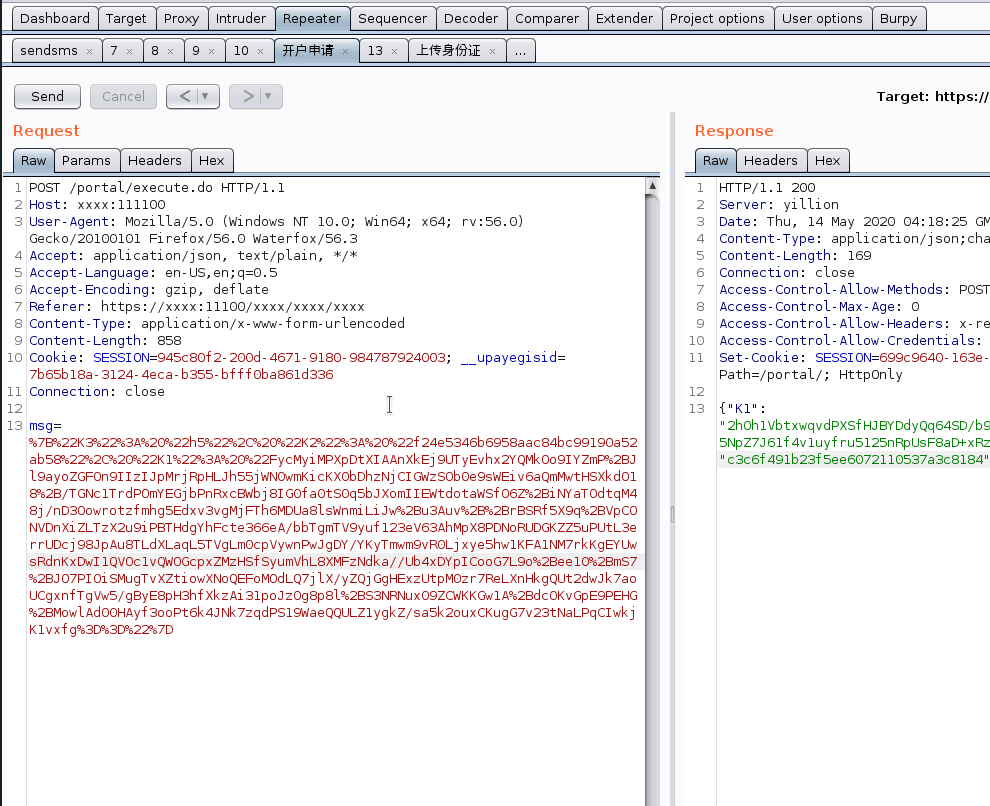Select the Repeater tab
Viewport: 990px width, 806px height.
312,18
